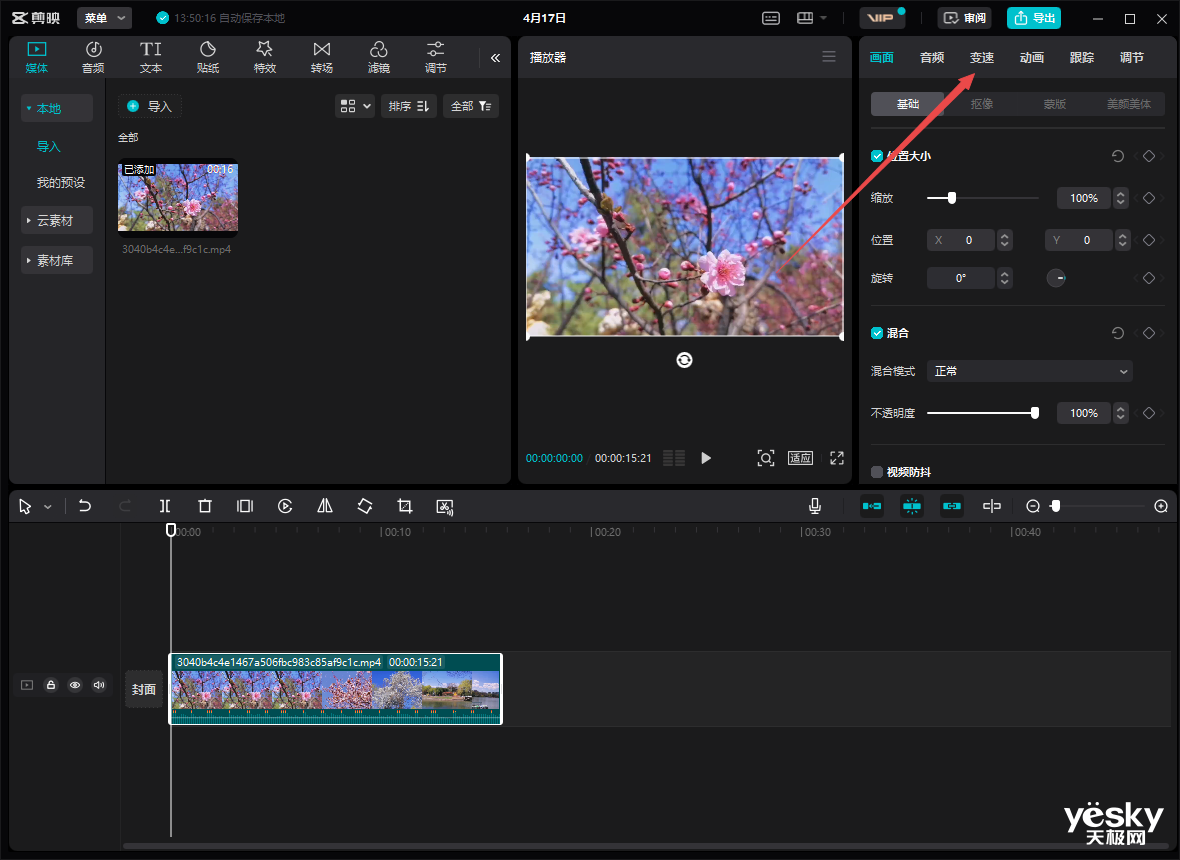The height and width of the screenshot is (860, 1180).
Task: Click the 导入 import button with plus icon
Action: 150,106
